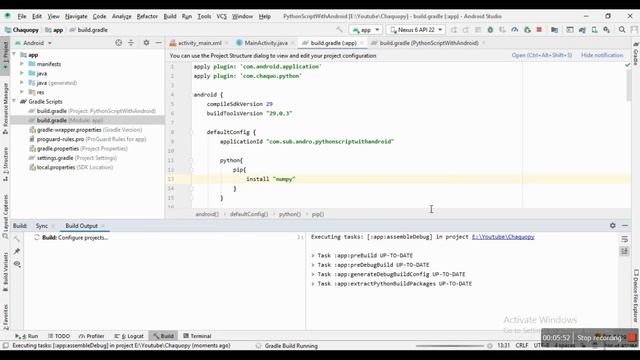Click the Debug app bug icon
The height and width of the screenshot is (360, 640).
[x=490, y=30]
